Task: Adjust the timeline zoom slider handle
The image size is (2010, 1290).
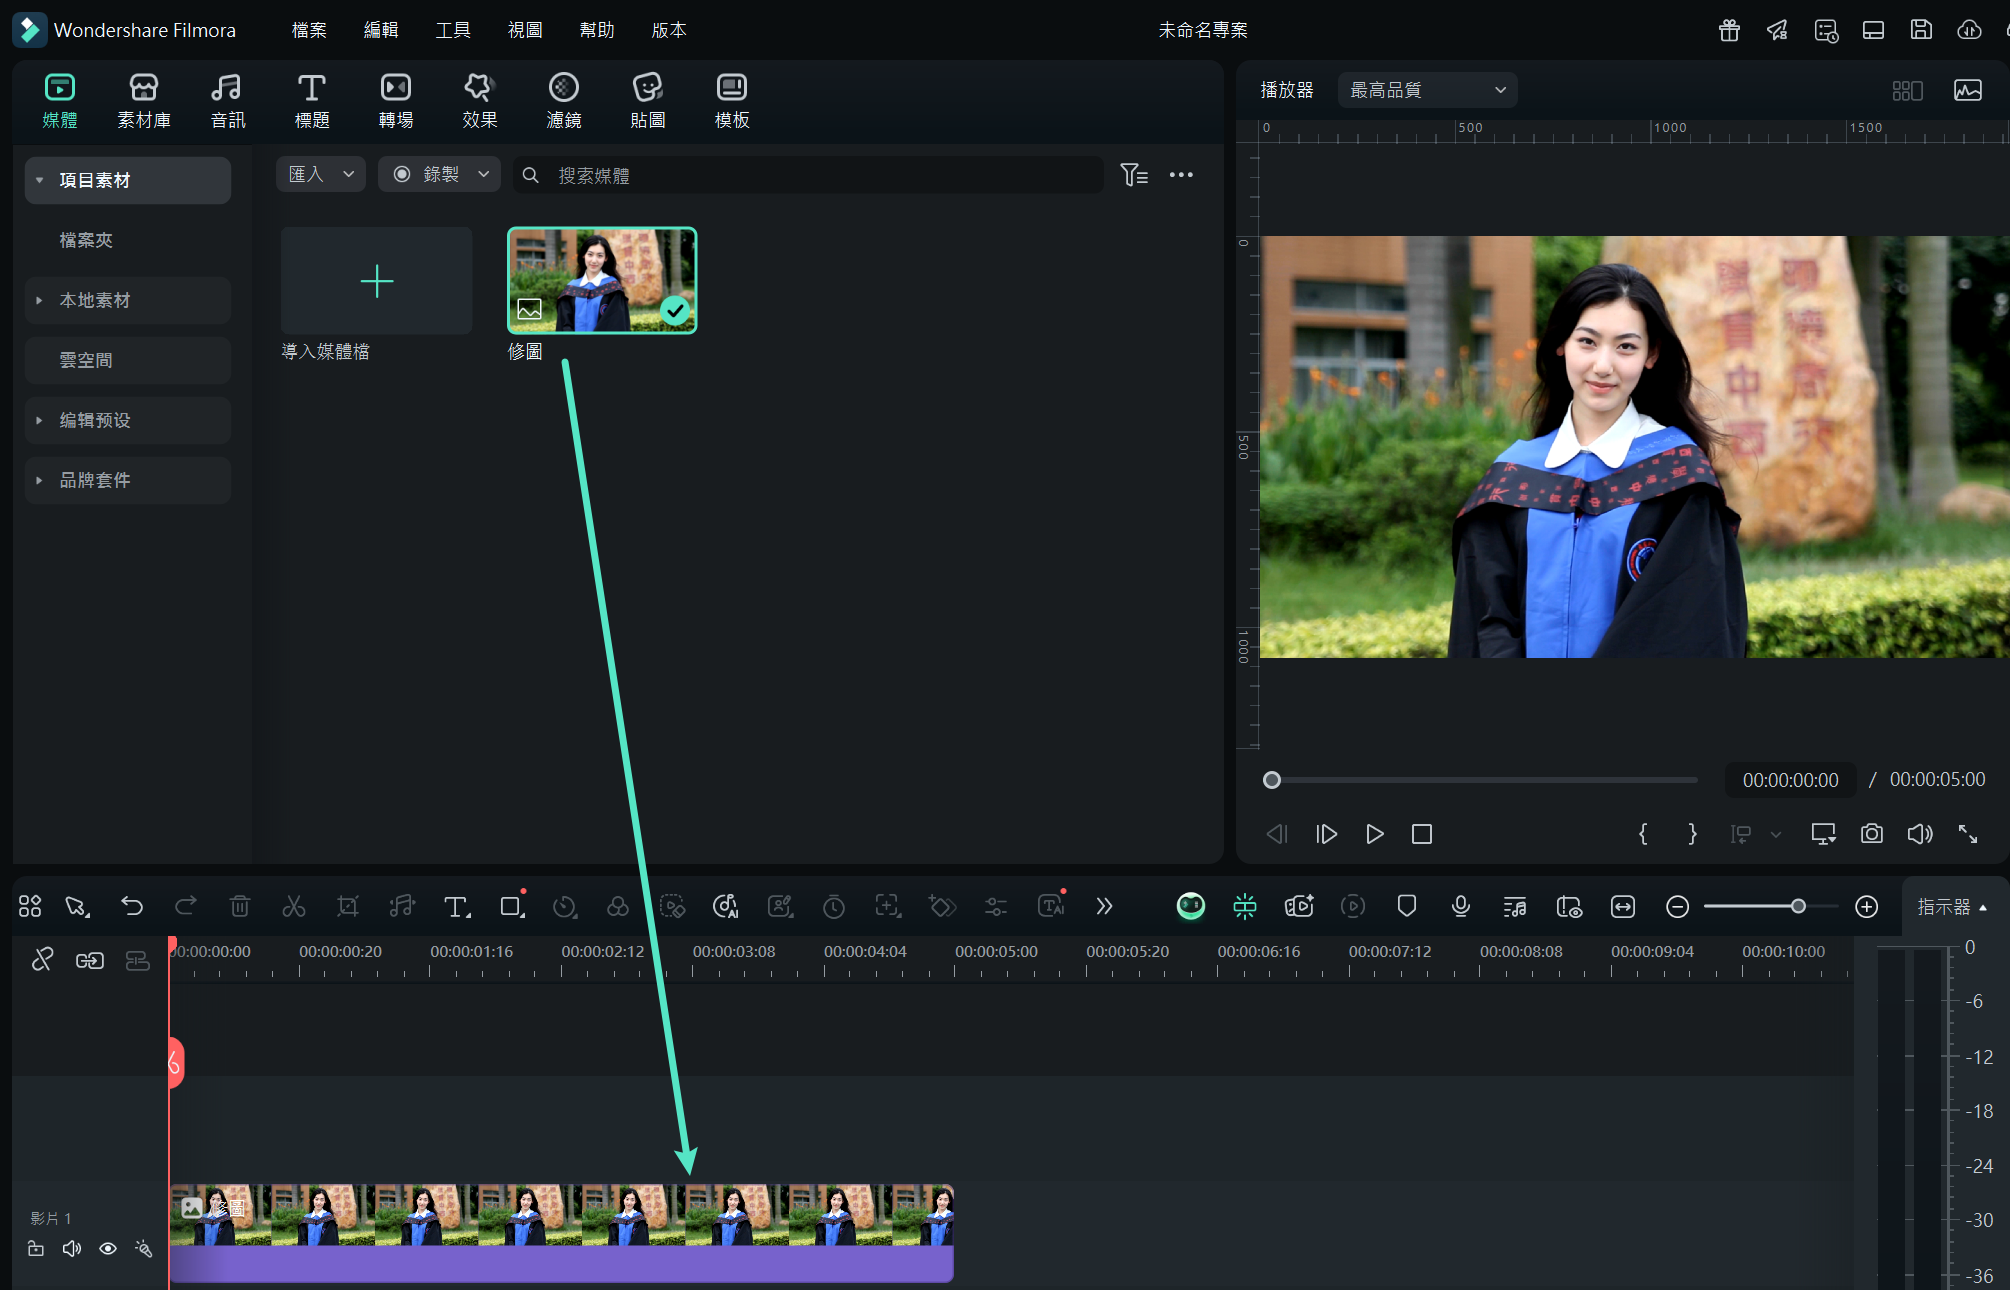Action: pyautogui.click(x=1798, y=906)
